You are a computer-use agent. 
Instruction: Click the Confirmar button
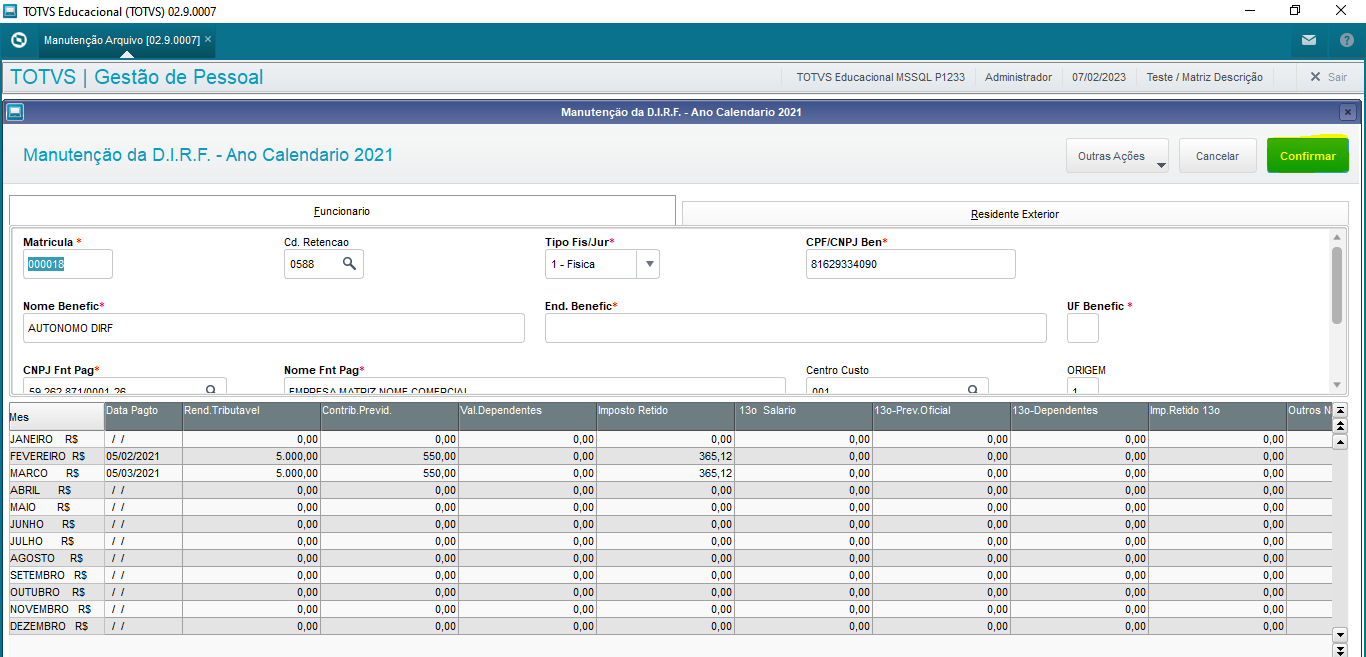click(1308, 156)
